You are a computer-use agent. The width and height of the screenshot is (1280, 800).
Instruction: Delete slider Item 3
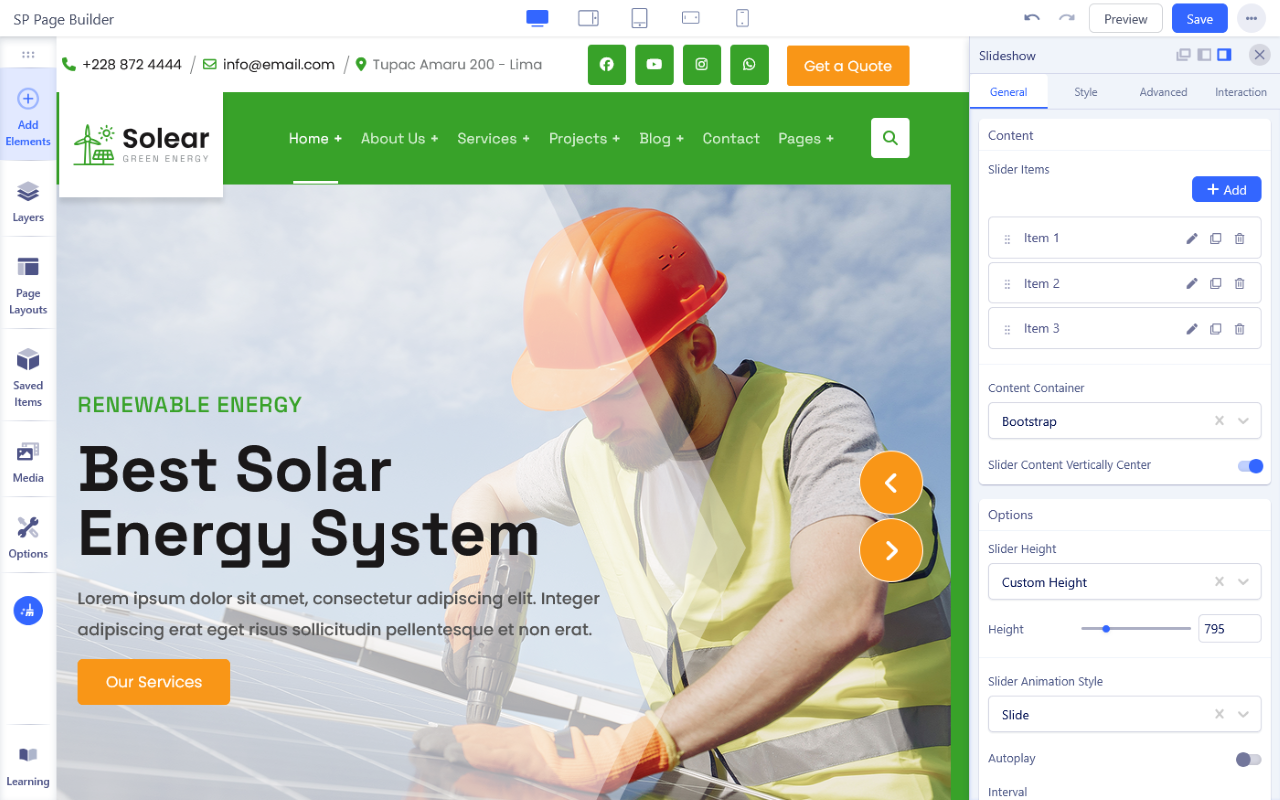pyautogui.click(x=1239, y=329)
